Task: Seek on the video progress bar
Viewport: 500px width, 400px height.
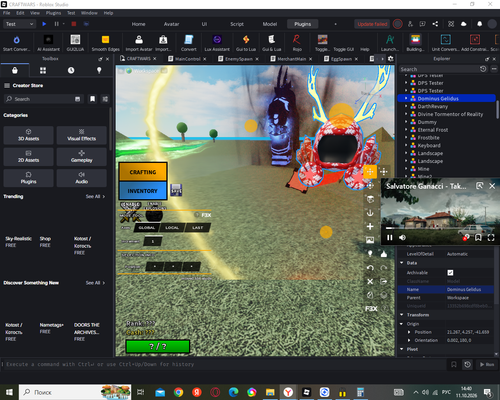Action: [x=439, y=228]
